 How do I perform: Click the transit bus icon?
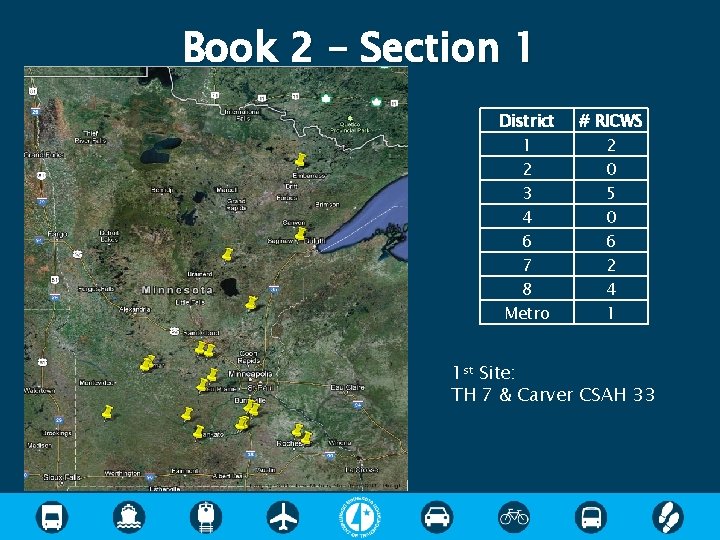click(591, 518)
